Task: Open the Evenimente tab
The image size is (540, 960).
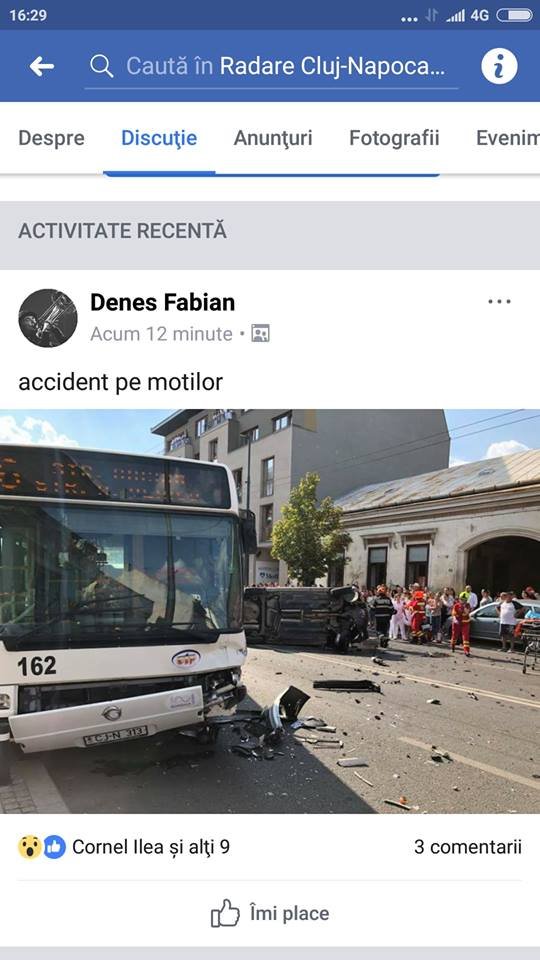Action: click(x=508, y=138)
